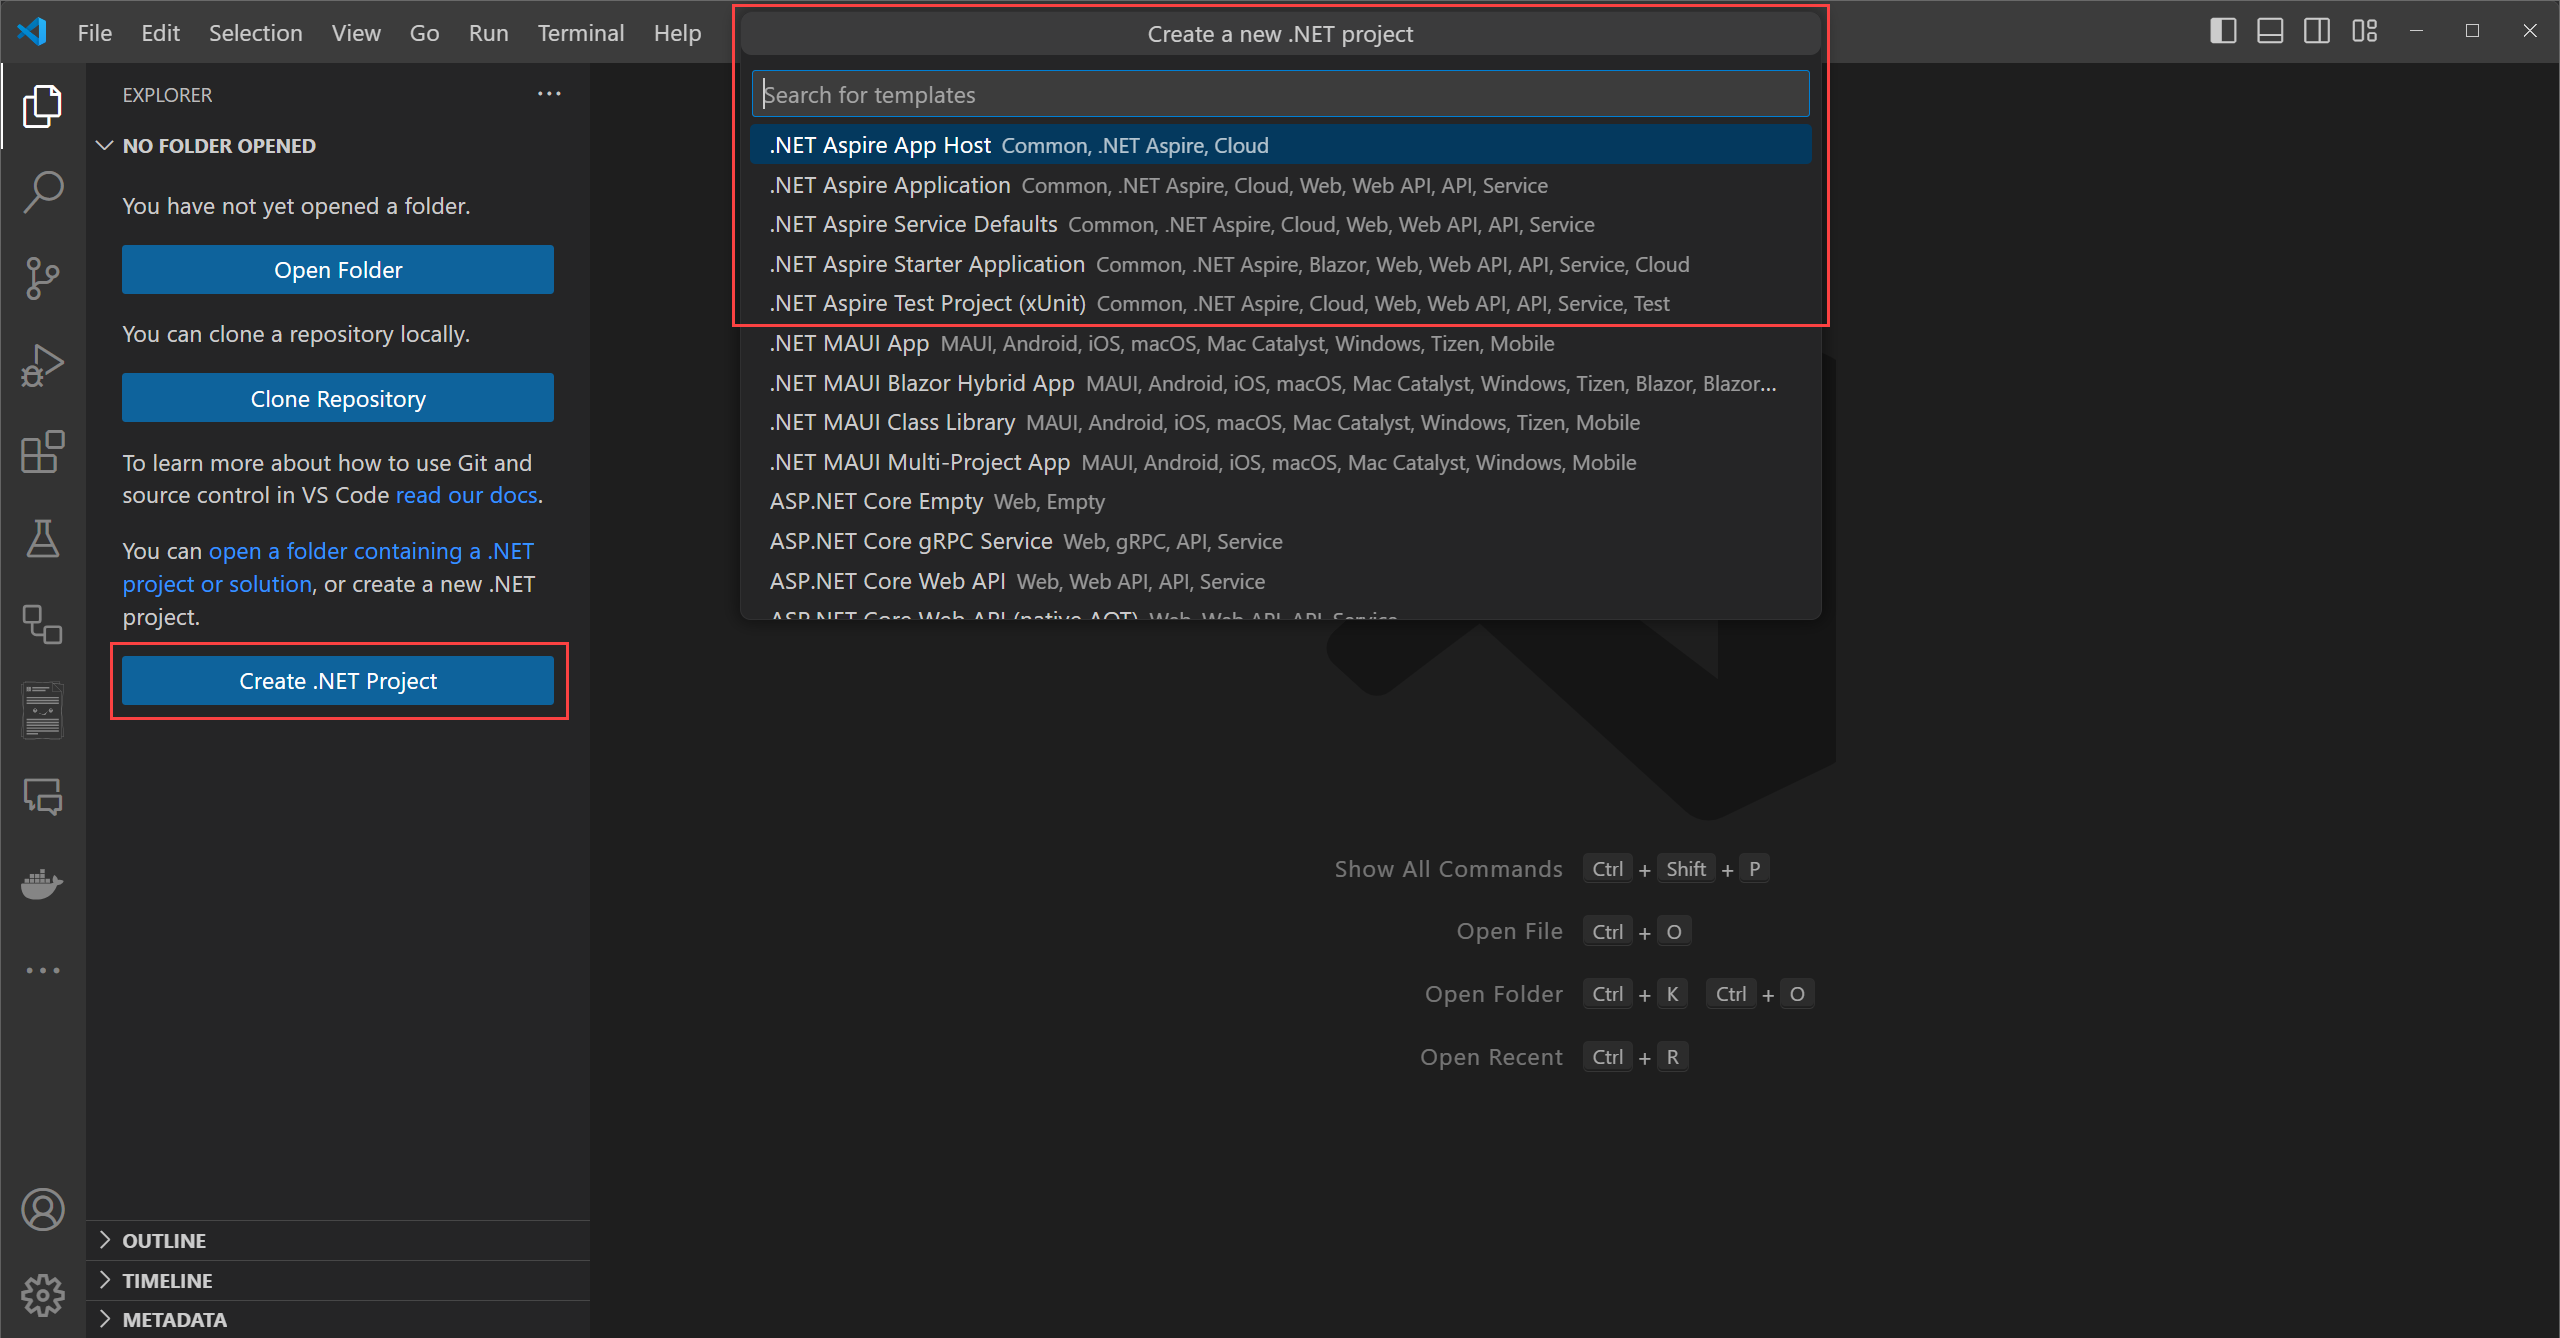Screen dimensions: 2560x1338
Task: Open the Docker whale icon
Action: point(42,884)
